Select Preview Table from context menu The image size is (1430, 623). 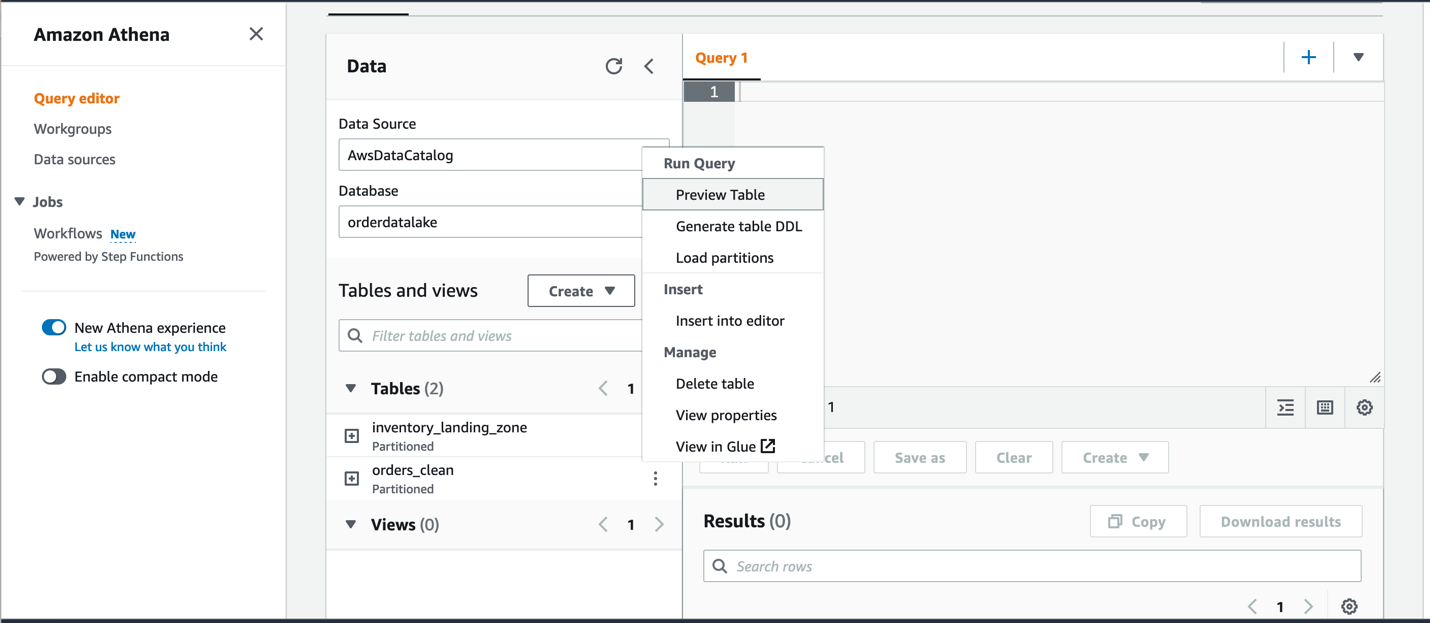(x=733, y=195)
